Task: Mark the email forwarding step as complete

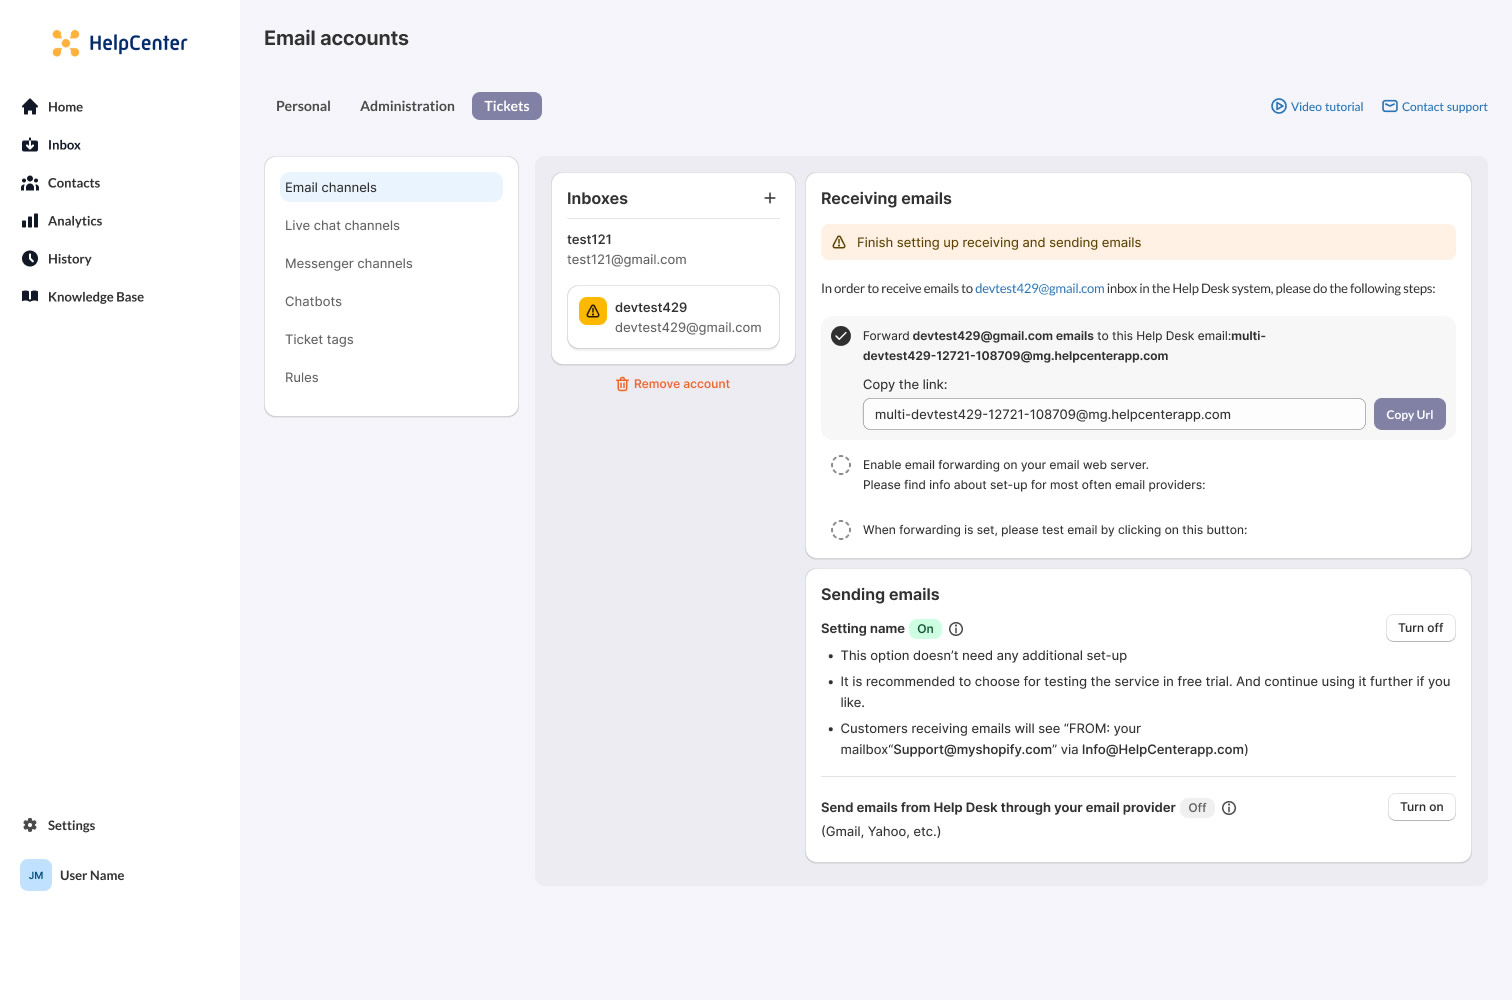Action: coord(840,336)
